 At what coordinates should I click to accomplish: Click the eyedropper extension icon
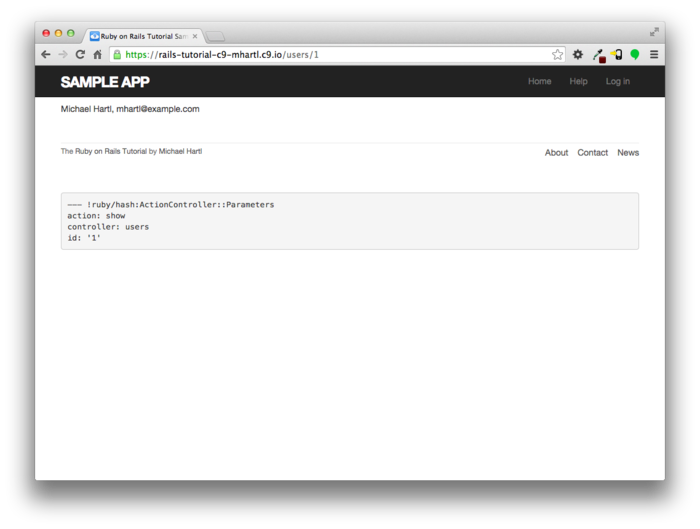click(x=598, y=55)
